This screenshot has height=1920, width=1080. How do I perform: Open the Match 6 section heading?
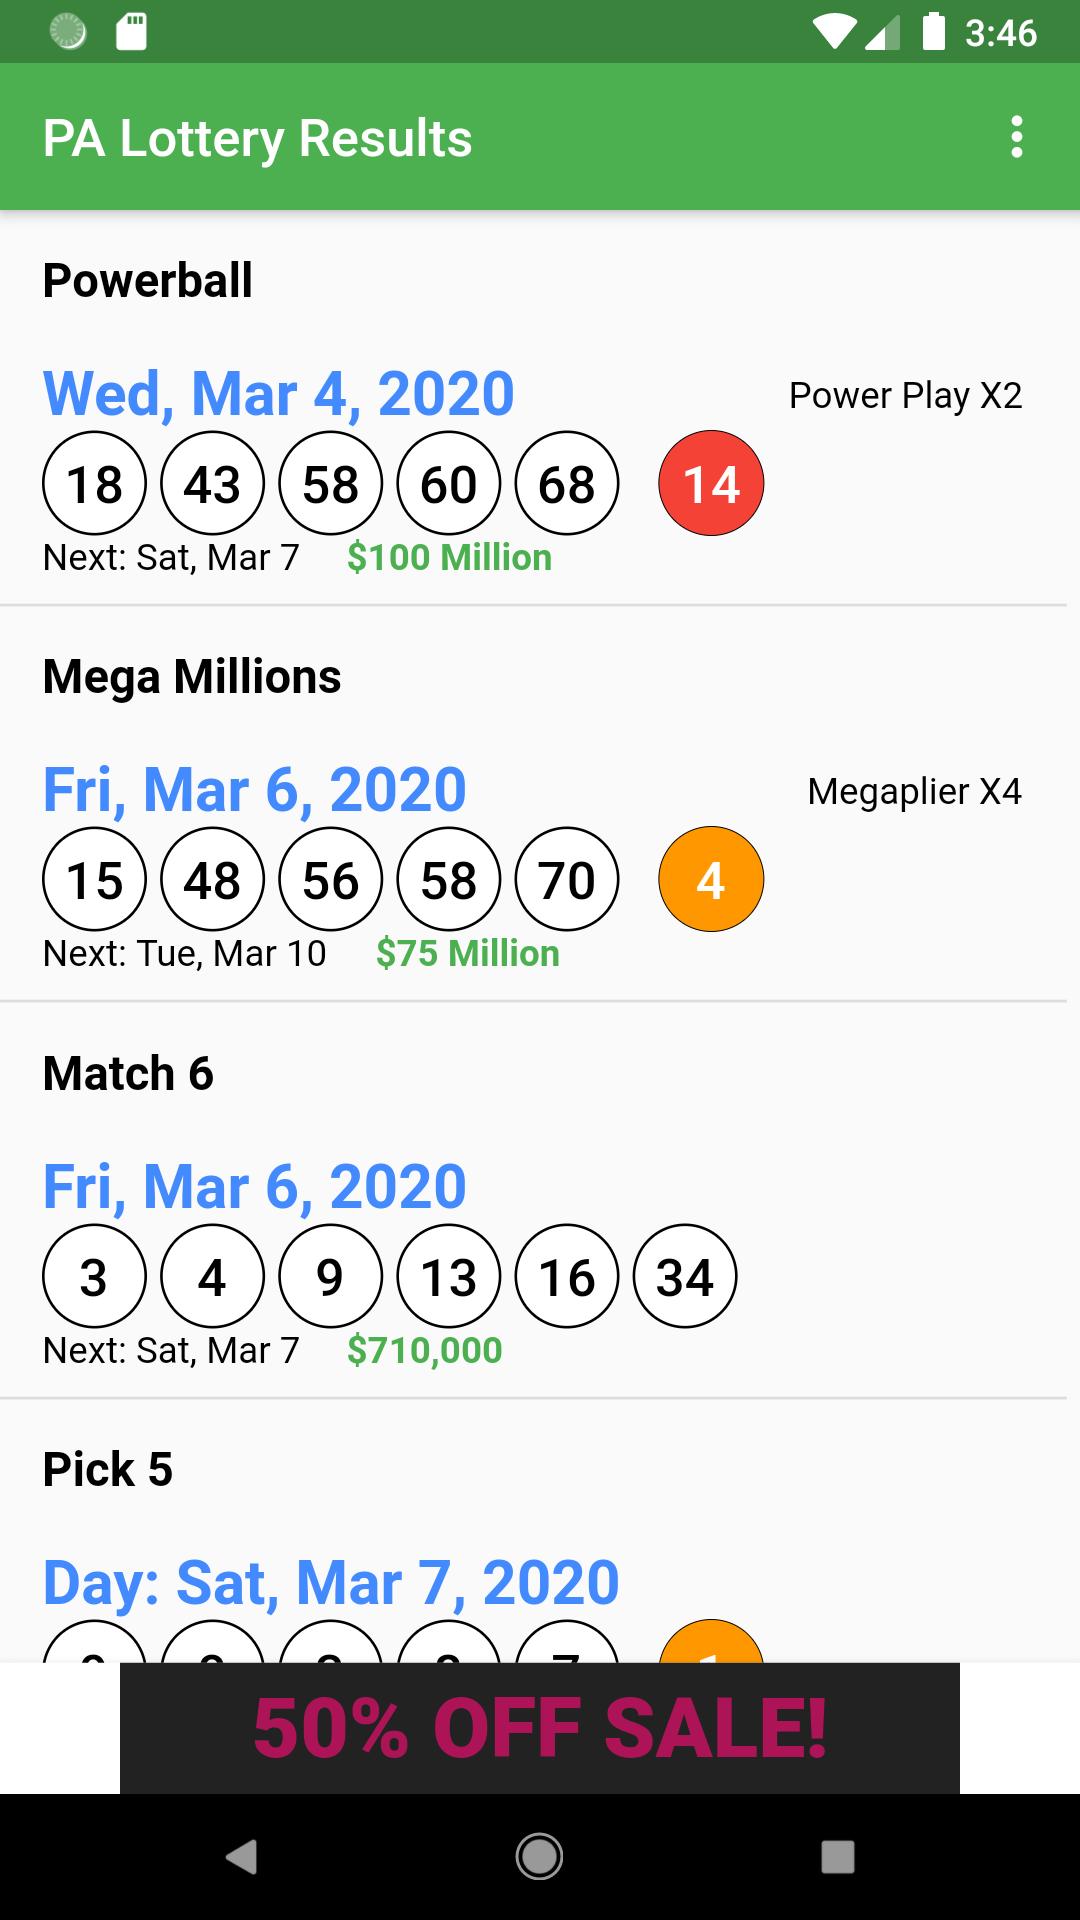click(128, 1073)
